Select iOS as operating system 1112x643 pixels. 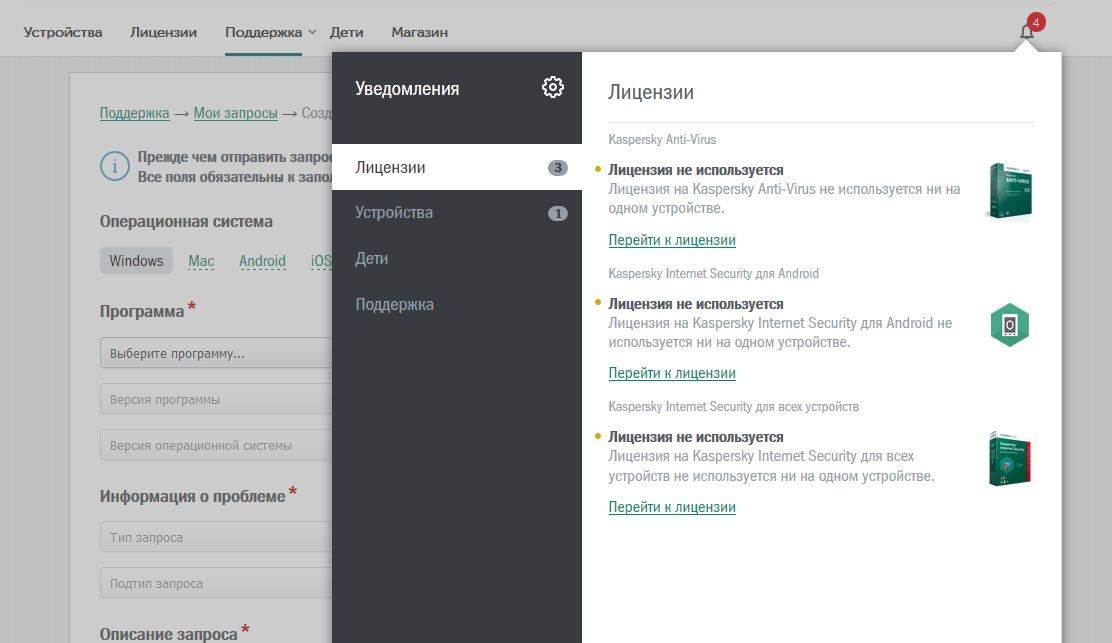coord(321,261)
